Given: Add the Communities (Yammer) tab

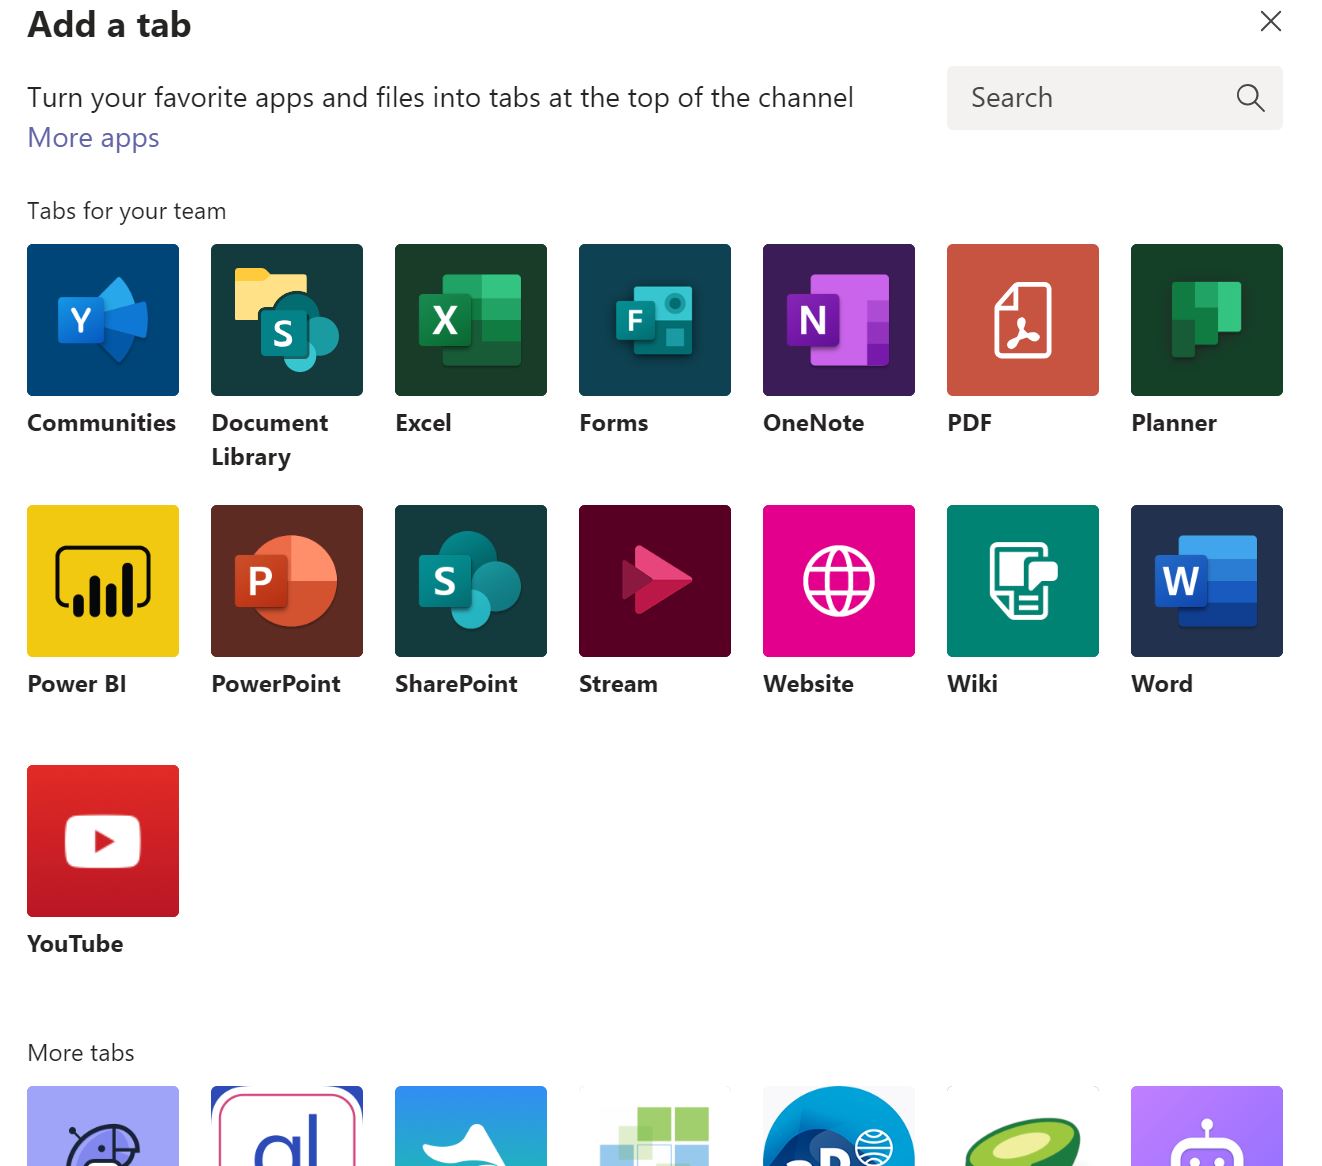Looking at the screenshot, I should (x=103, y=320).
